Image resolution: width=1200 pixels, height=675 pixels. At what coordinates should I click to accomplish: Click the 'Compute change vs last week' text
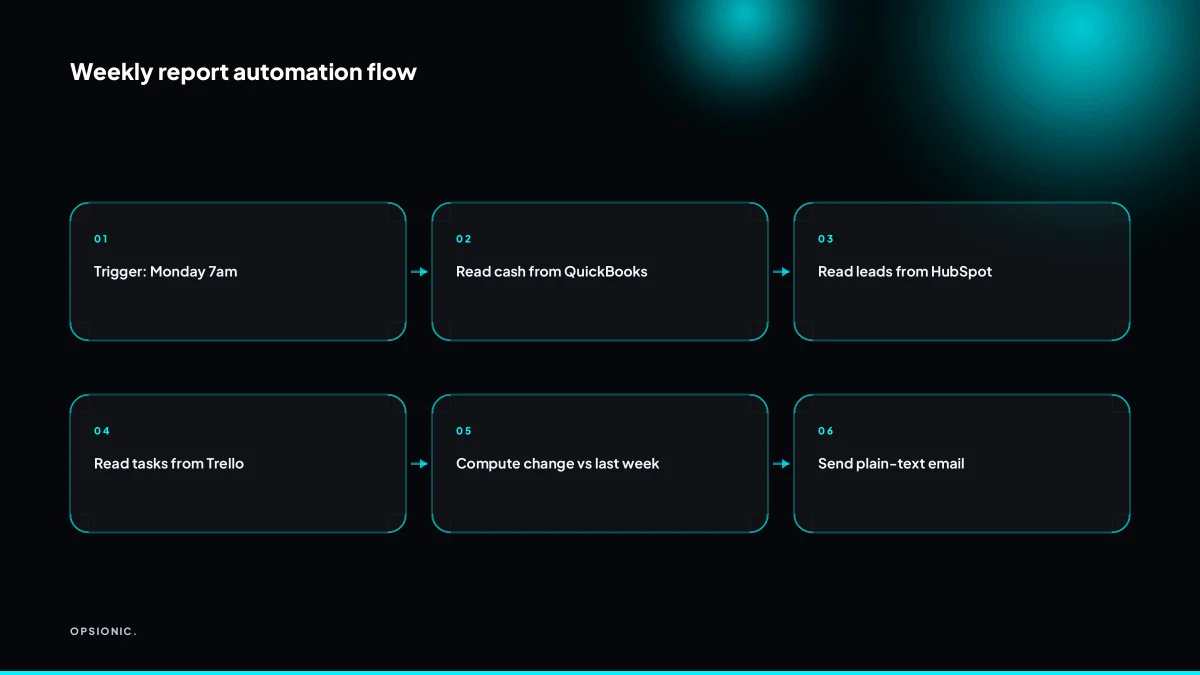click(x=558, y=464)
